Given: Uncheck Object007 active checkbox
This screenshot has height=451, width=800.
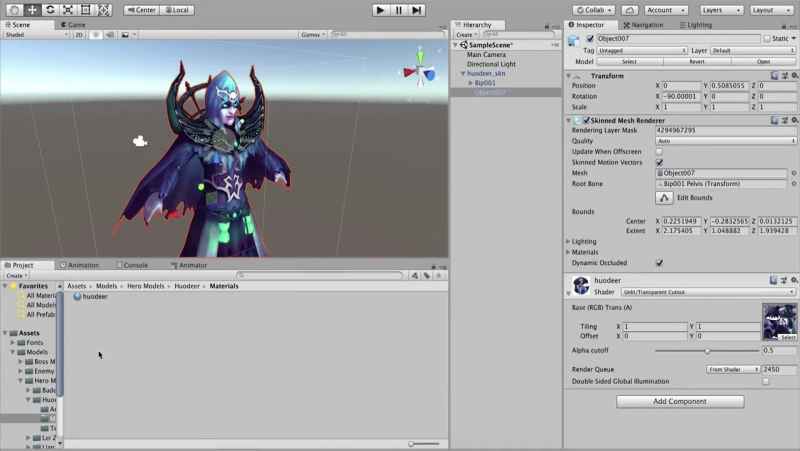Looking at the screenshot, I should [590, 38].
